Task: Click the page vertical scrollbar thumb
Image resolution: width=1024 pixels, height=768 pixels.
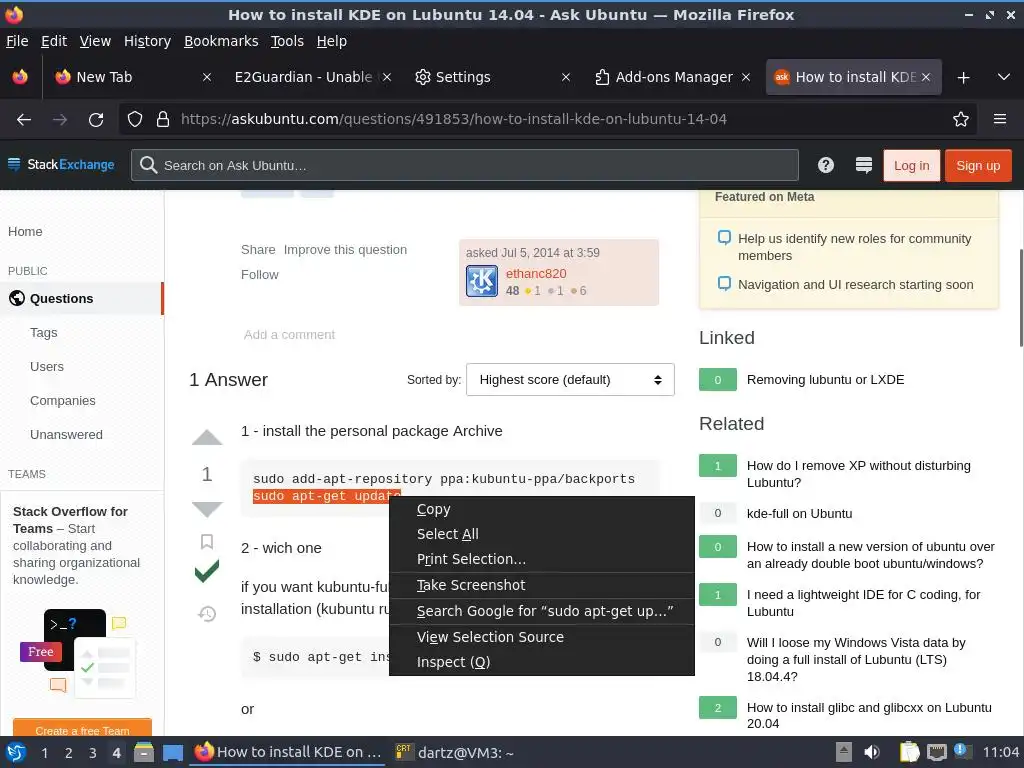Action: pyautogui.click(x=1021, y=298)
